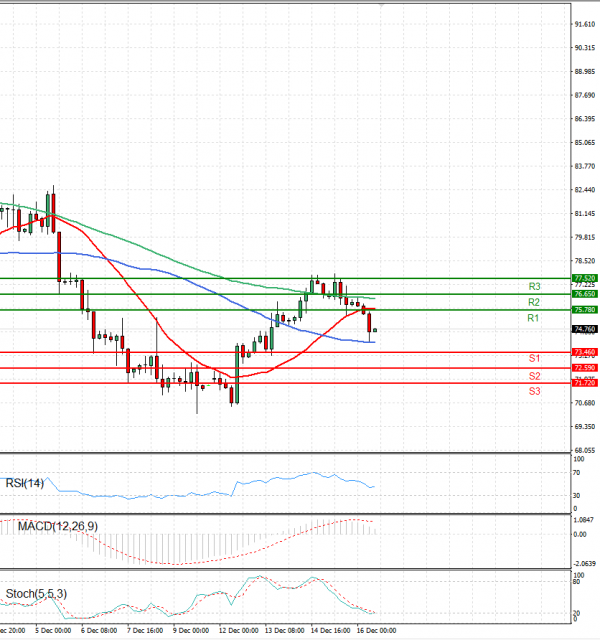Click the green 76.650 price tag
Screen dimensions: 600x640
click(x=584, y=294)
